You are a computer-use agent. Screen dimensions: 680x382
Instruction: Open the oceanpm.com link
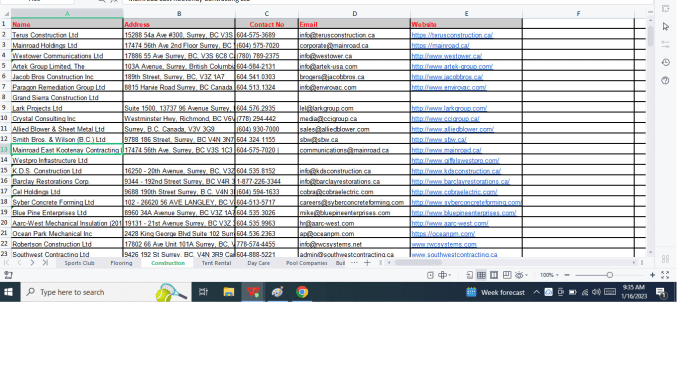[443, 234]
